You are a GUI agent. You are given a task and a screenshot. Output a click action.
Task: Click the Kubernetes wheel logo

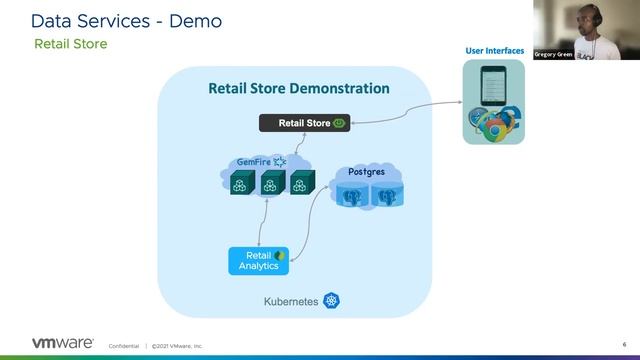[x=331, y=301]
